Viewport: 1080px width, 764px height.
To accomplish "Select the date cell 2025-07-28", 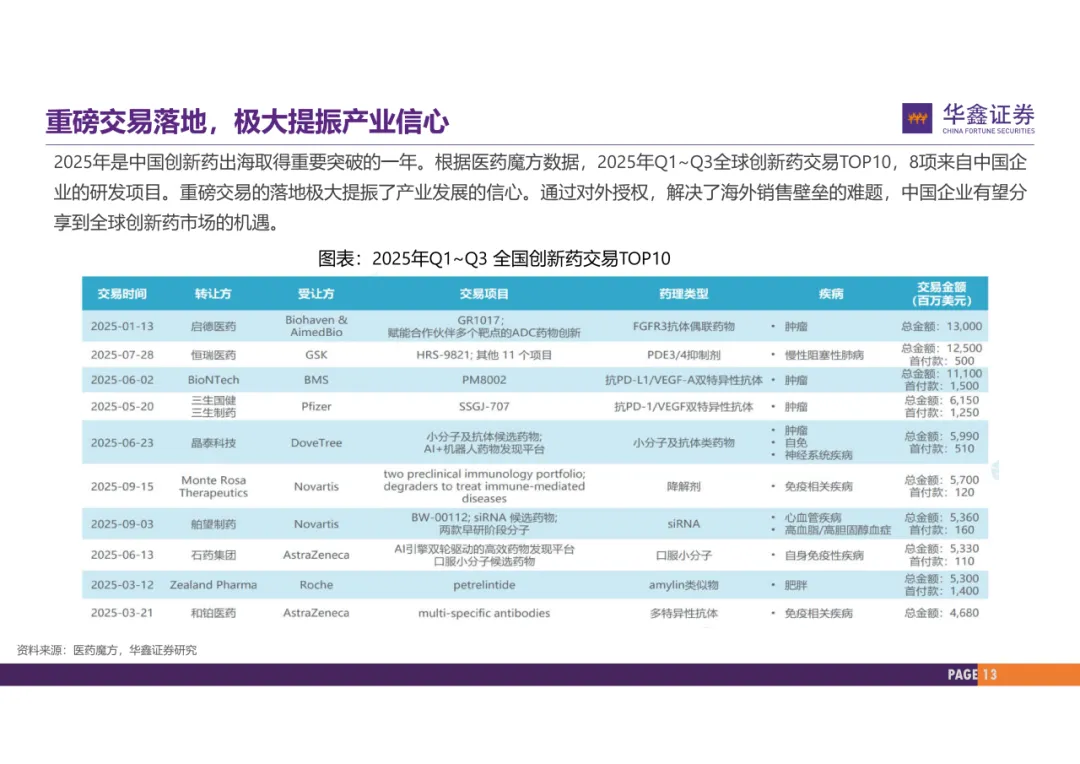I will pyautogui.click(x=122, y=355).
